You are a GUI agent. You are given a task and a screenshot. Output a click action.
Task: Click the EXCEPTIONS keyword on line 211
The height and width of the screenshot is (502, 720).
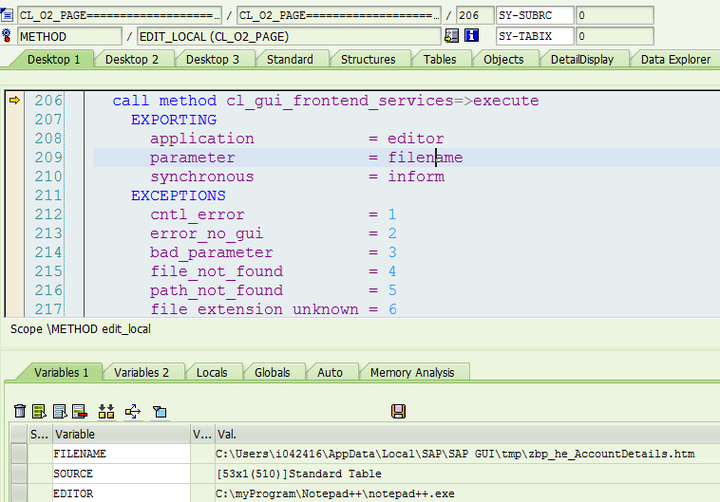tap(178, 196)
